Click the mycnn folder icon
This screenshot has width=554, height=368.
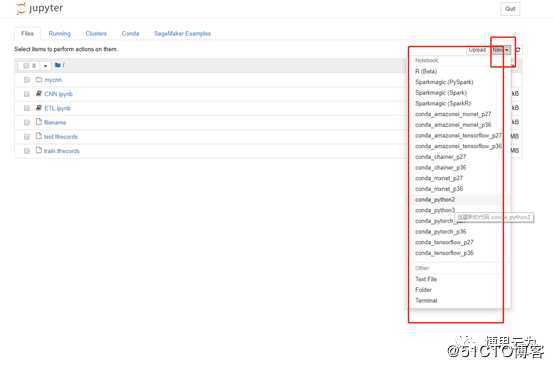tap(39, 79)
